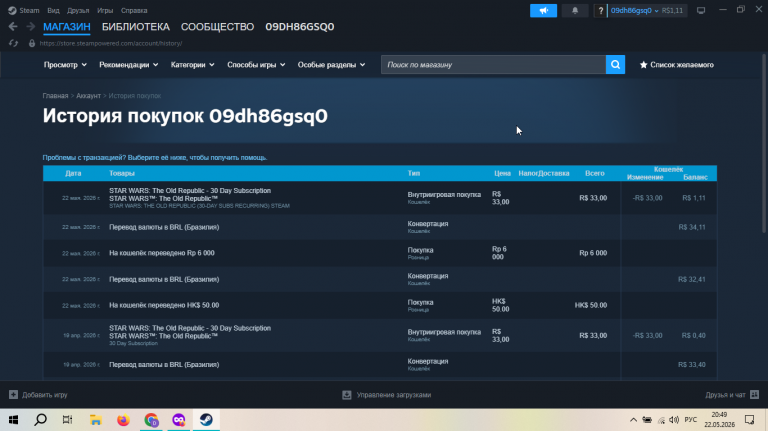This screenshot has width=768, height=431.
Task: Click the store URL address bar
Action: 111,43
